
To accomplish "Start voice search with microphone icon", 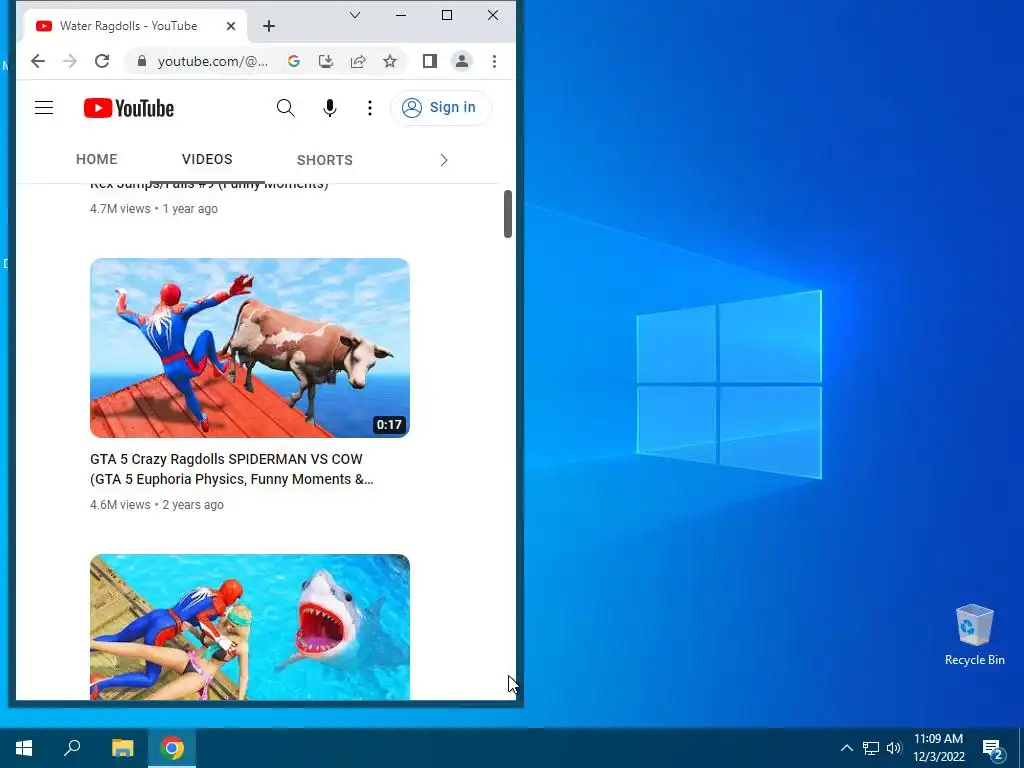I will click(x=330, y=108).
